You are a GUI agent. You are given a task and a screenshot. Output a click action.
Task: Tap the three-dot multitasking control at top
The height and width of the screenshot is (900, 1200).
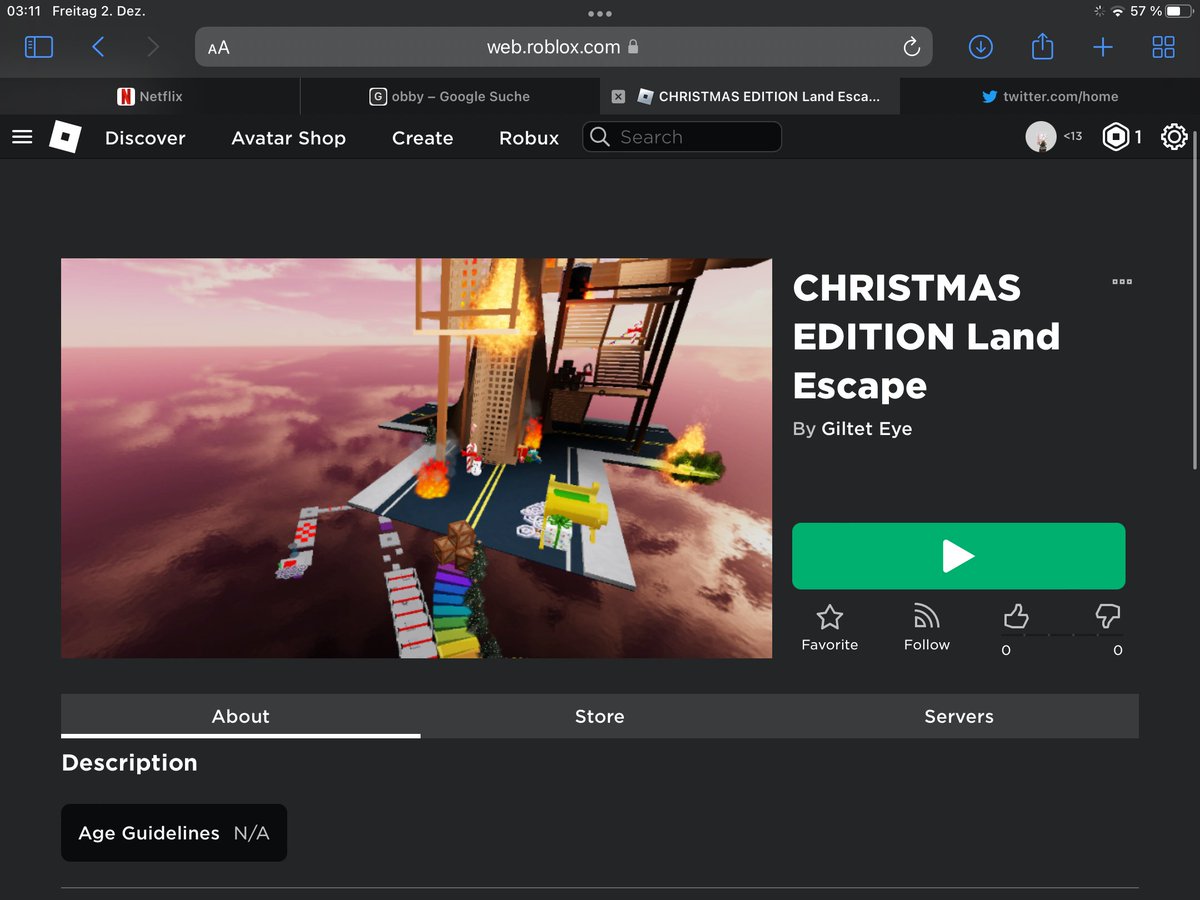tap(600, 14)
